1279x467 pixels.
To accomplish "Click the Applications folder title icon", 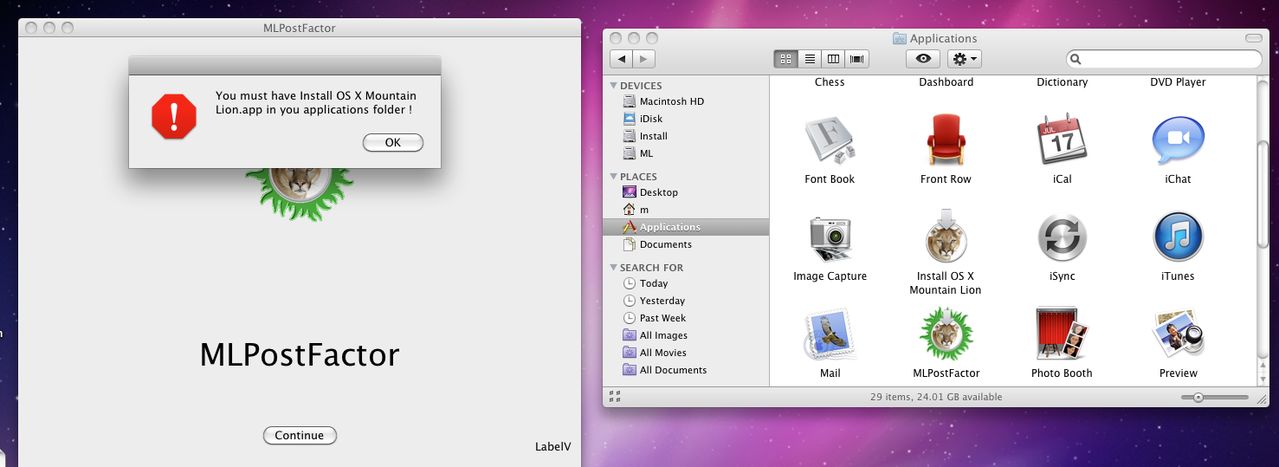I will [x=899, y=38].
